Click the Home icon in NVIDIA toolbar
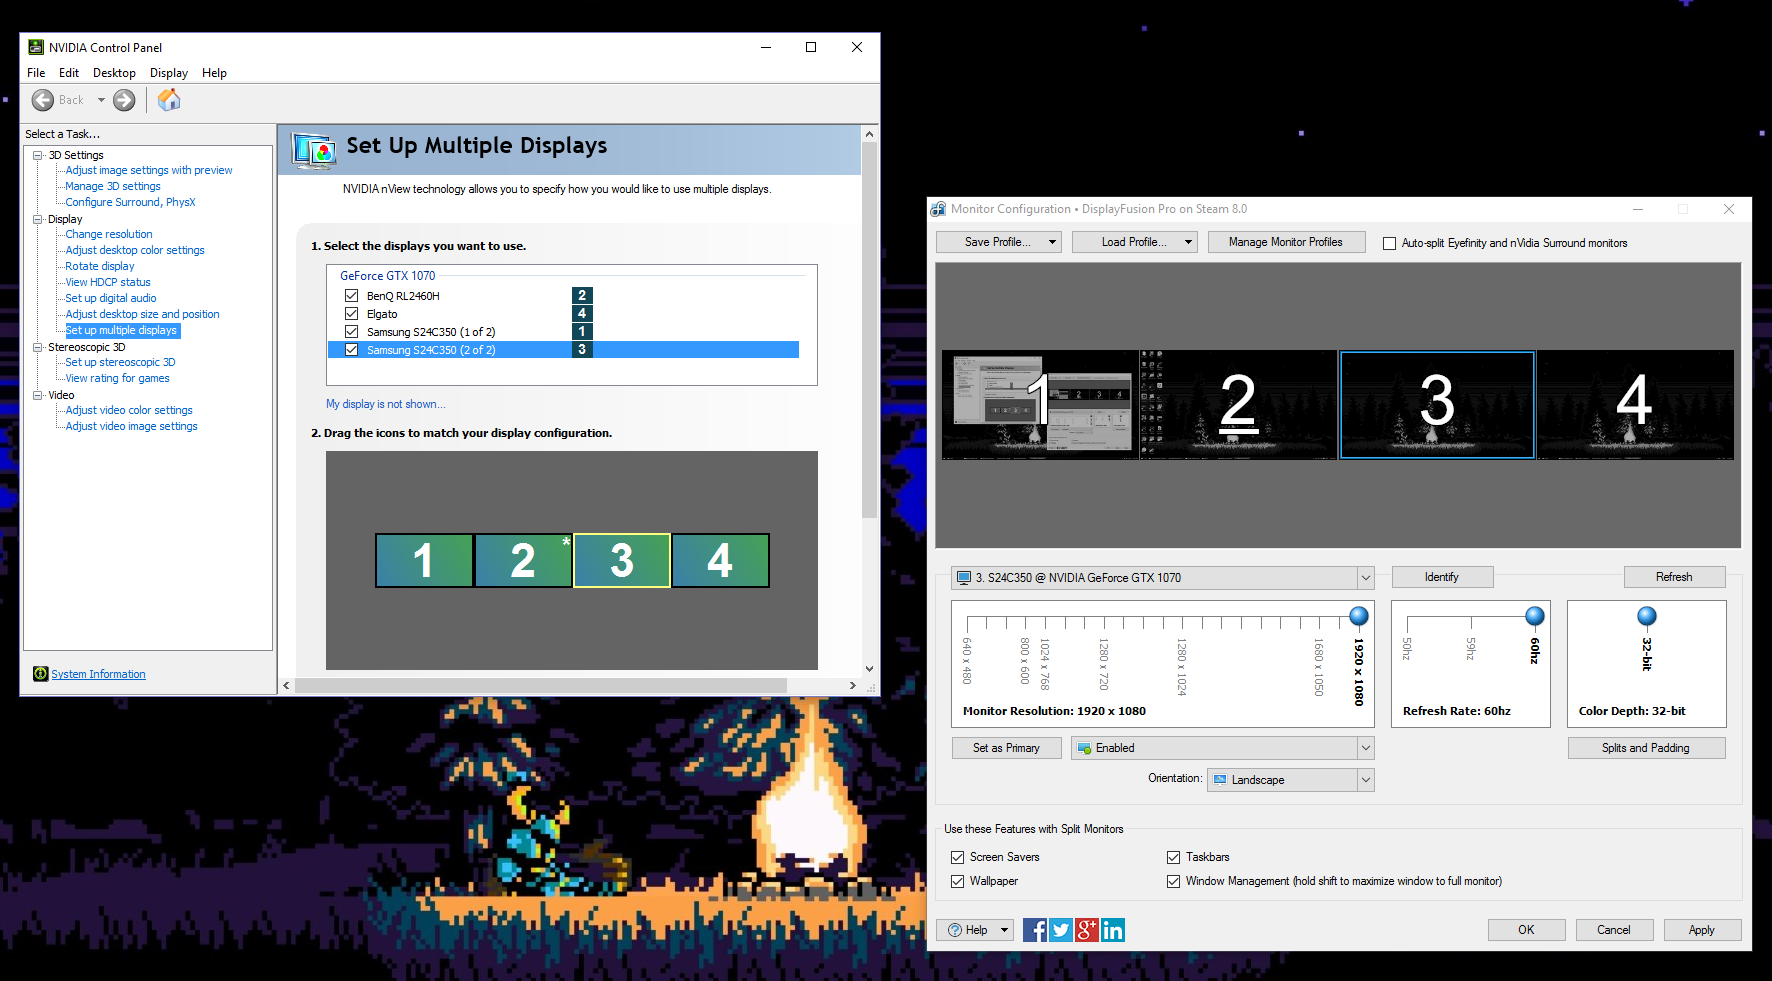The image size is (1772, 981). [x=169, y=100]
